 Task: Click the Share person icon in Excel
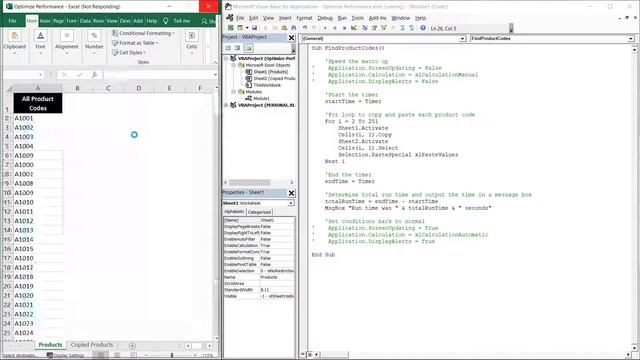coord(204,21)
